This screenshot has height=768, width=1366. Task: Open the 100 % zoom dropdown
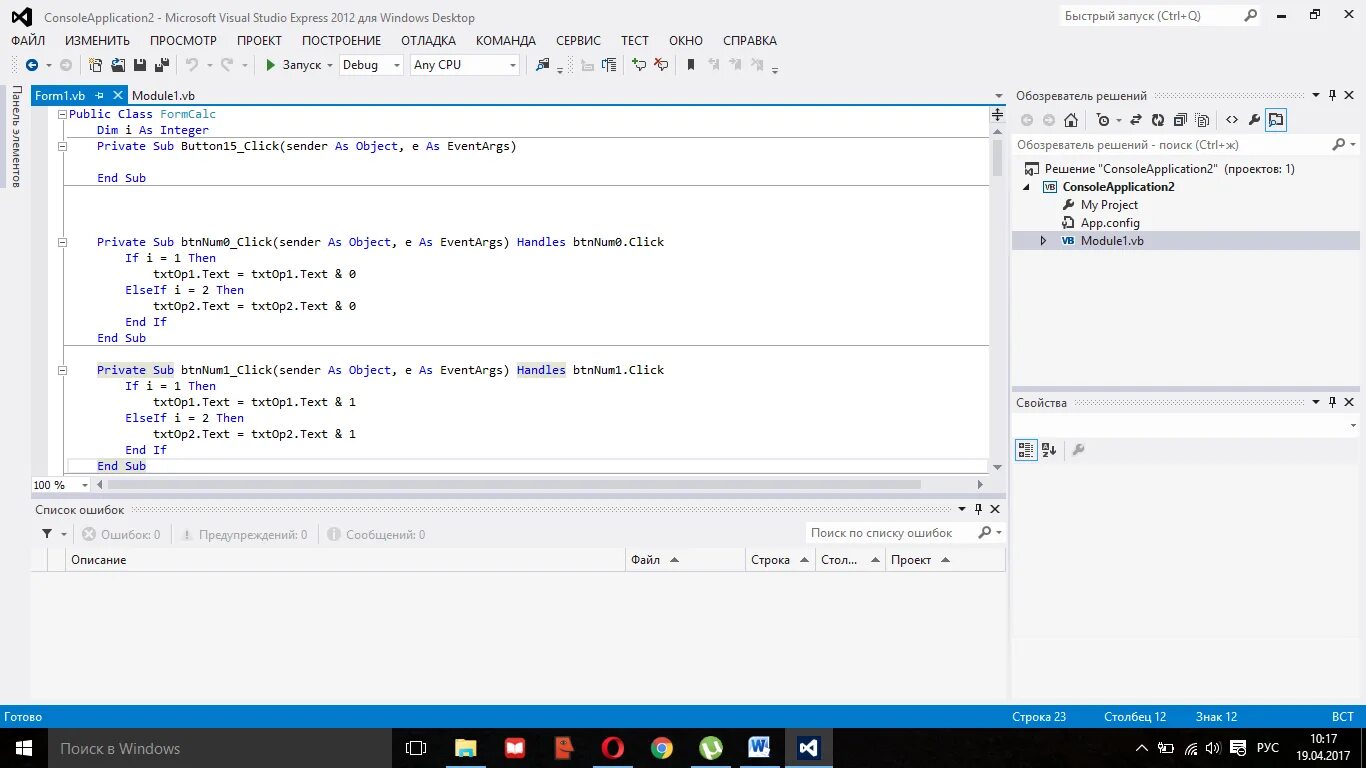[x=84, y=485]
